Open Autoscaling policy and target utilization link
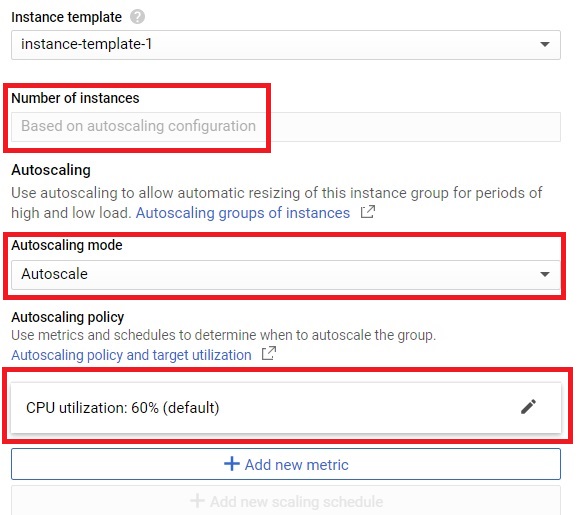580x515 pixels. coord(131,355)
